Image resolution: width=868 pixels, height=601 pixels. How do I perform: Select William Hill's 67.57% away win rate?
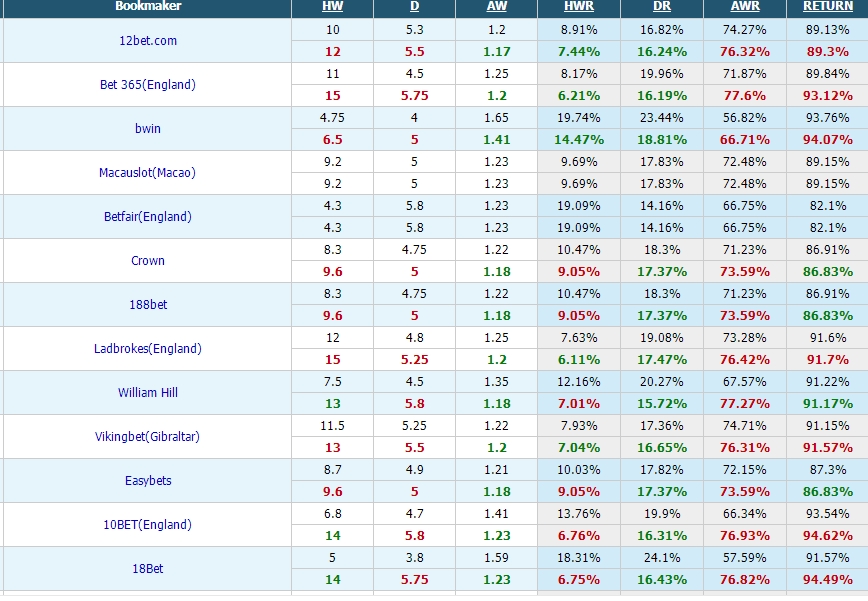pos(745,382)
